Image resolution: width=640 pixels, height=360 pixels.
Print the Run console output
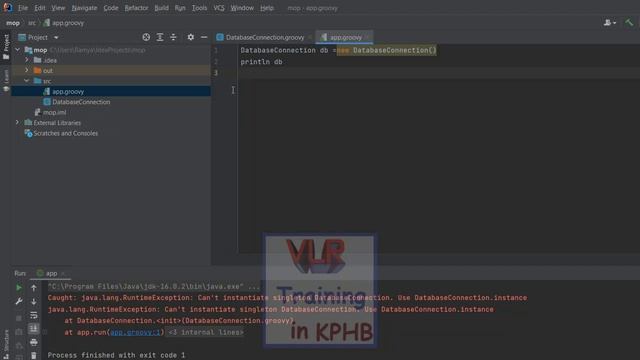pos(34,342)
